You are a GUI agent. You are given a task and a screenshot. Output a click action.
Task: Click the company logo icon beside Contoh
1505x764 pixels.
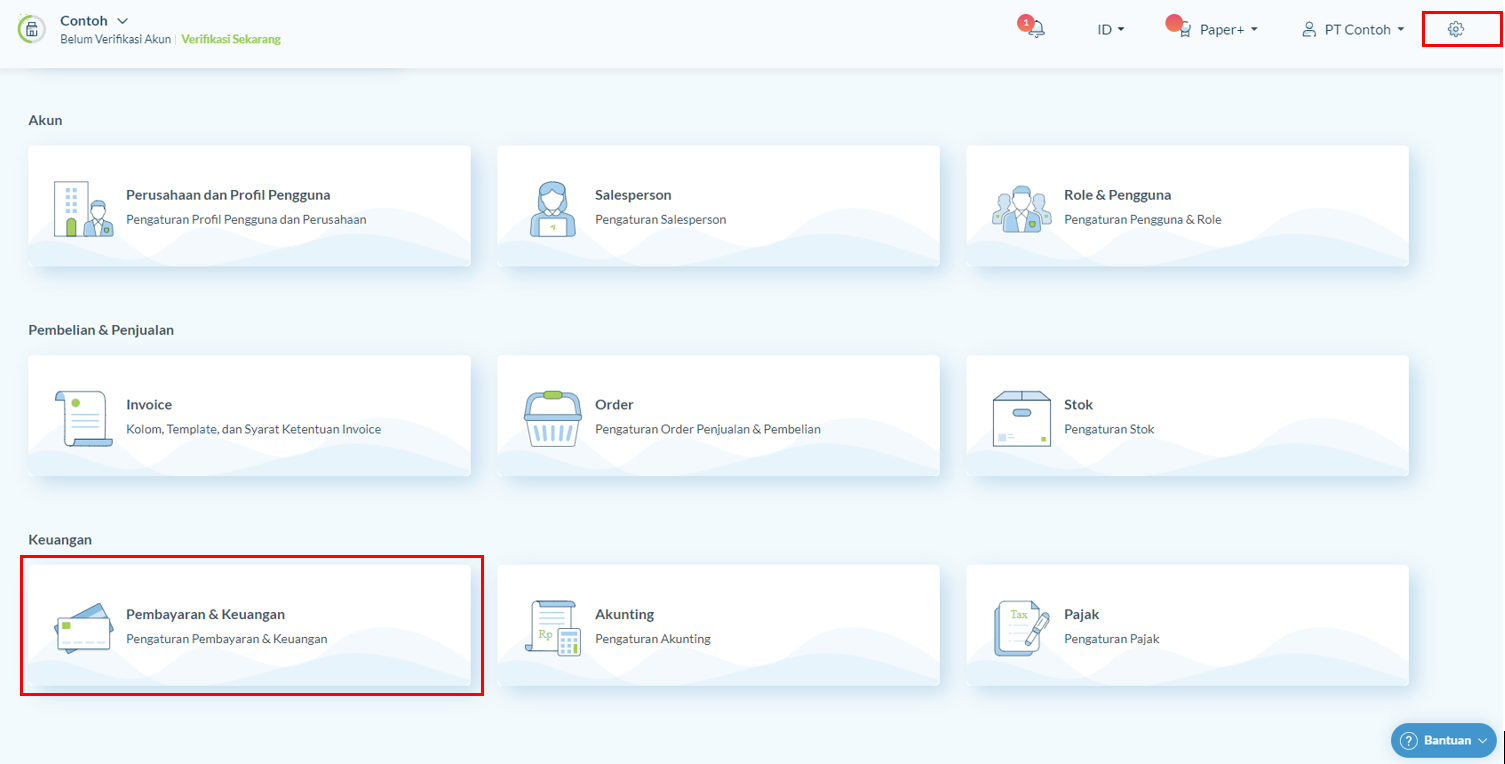pos(32,29)
